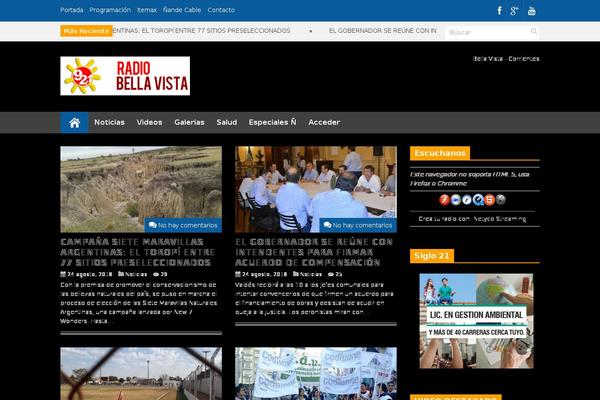Open Gobernador article comment count badge
600x400 pixels.
click(358, 225)
